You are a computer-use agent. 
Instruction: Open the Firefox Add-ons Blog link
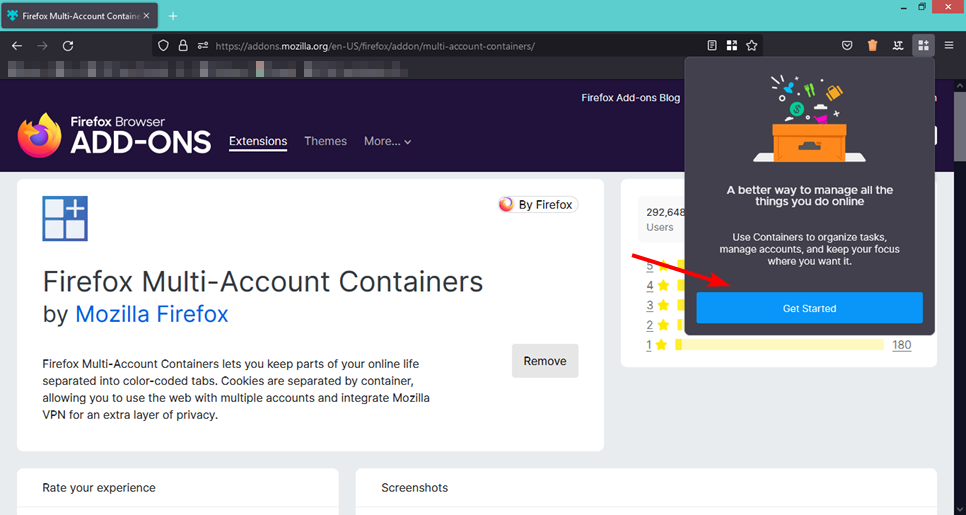[630, 98]
